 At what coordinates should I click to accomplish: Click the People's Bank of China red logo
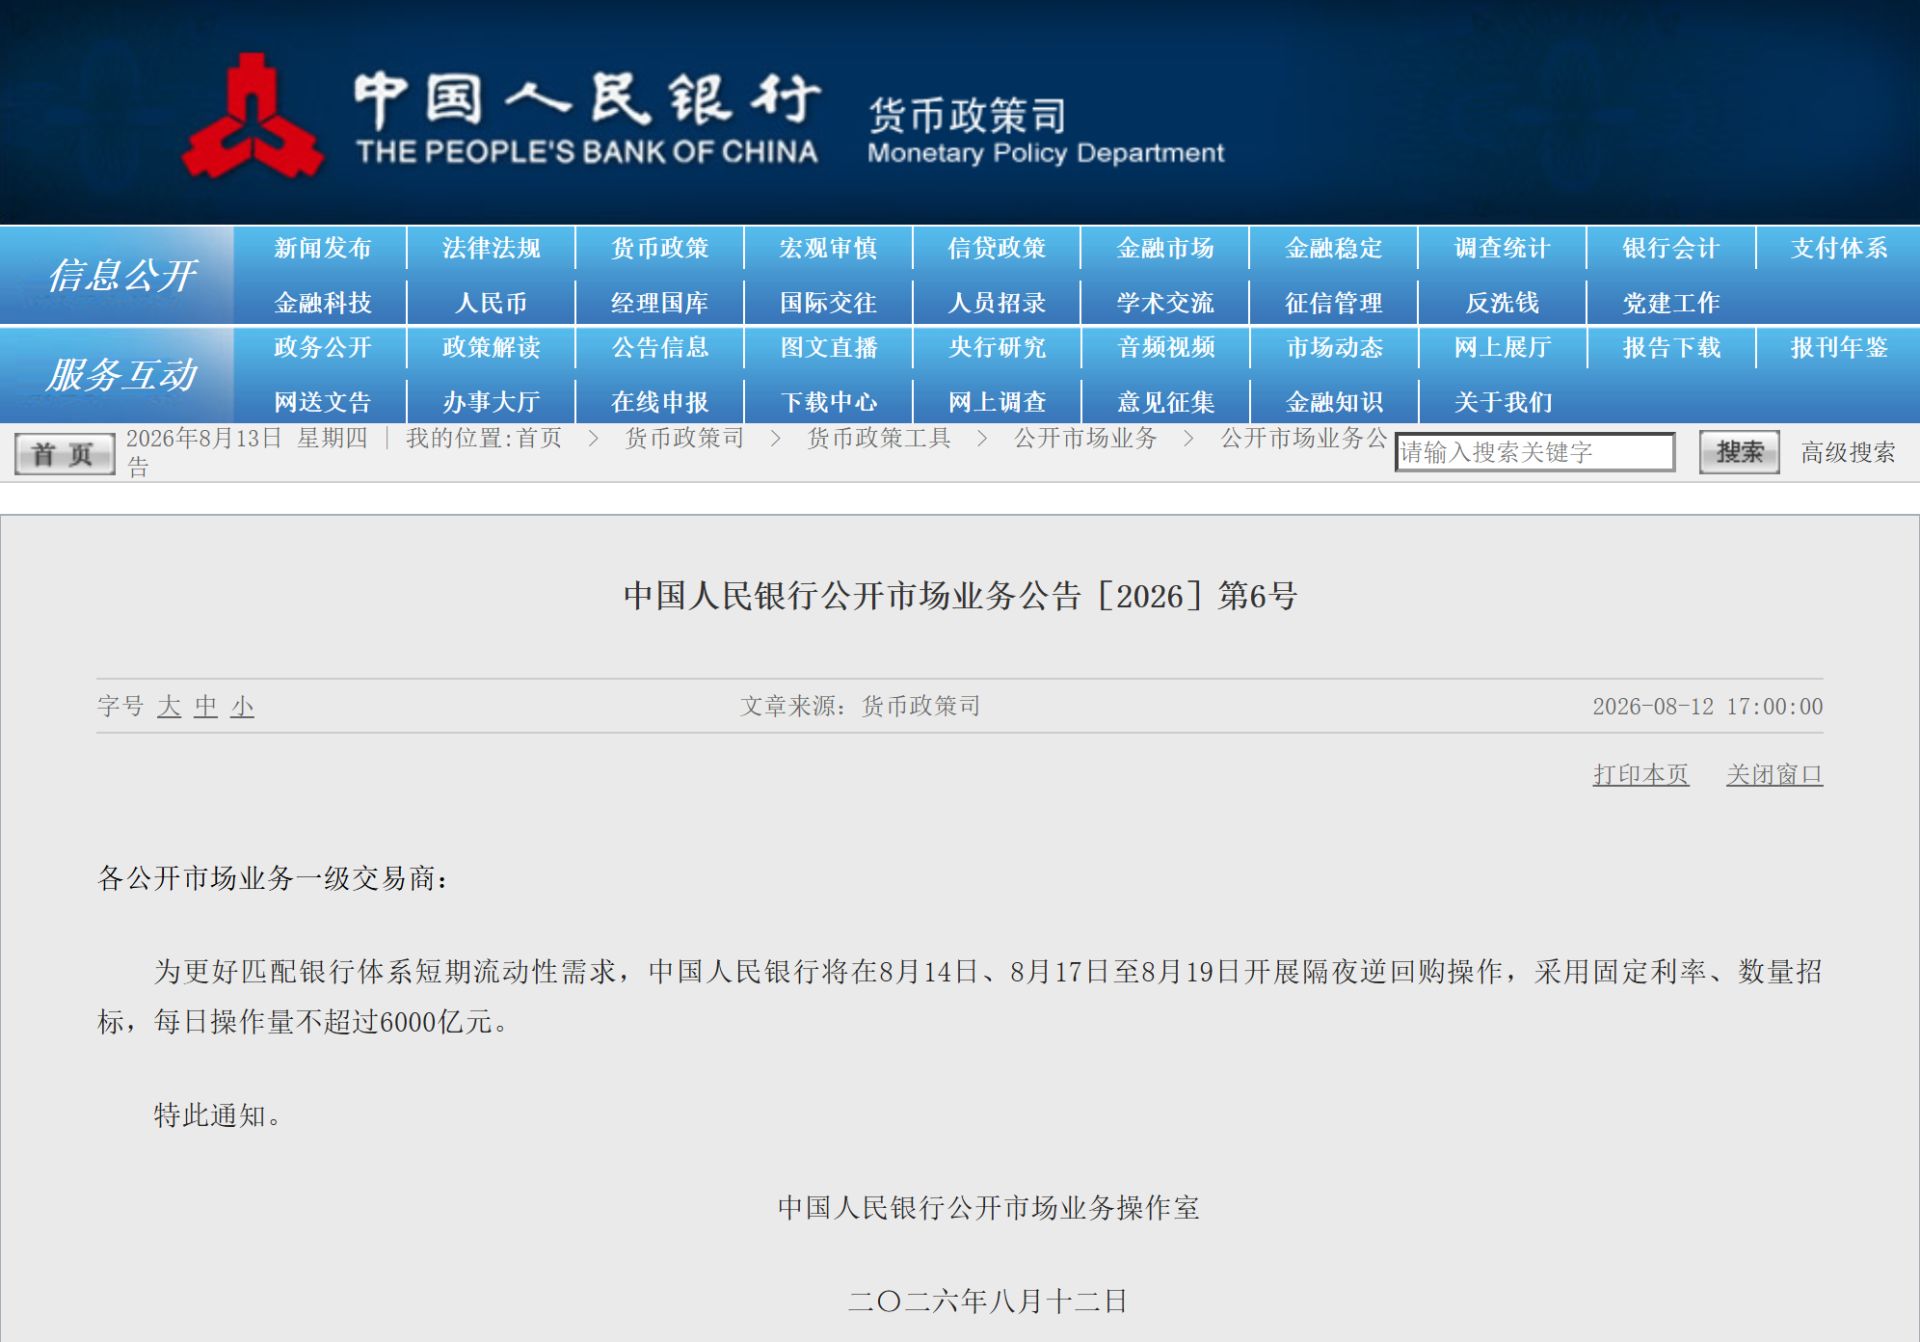(252, 118)
